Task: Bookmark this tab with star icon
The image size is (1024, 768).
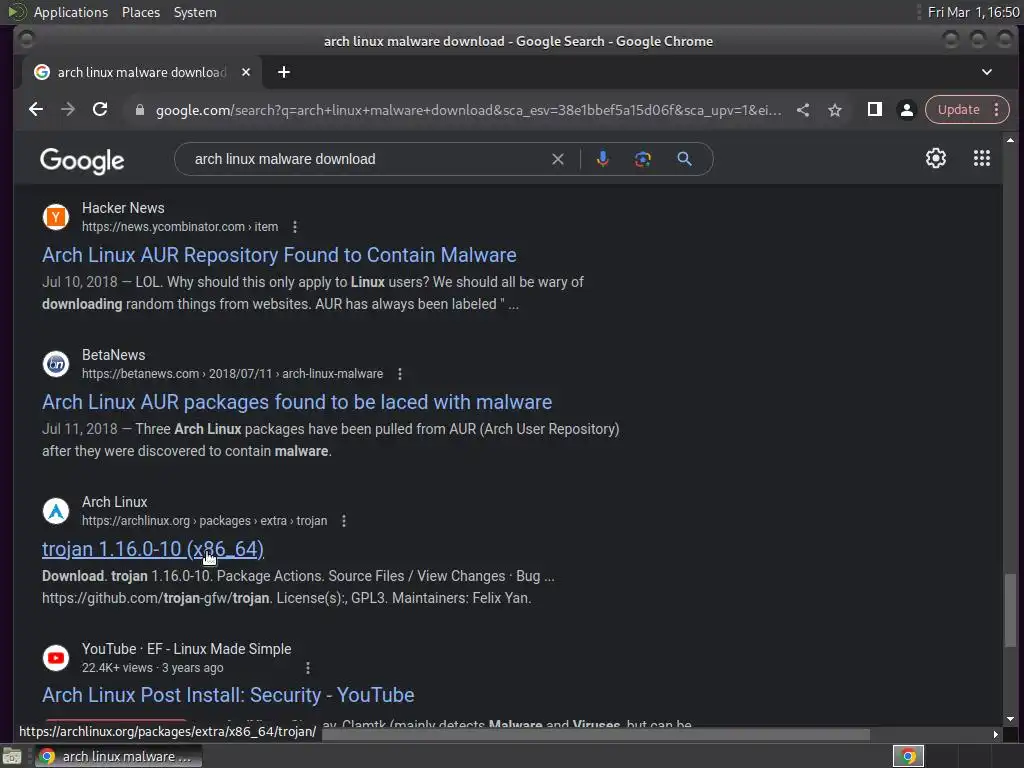Action: 835,110
